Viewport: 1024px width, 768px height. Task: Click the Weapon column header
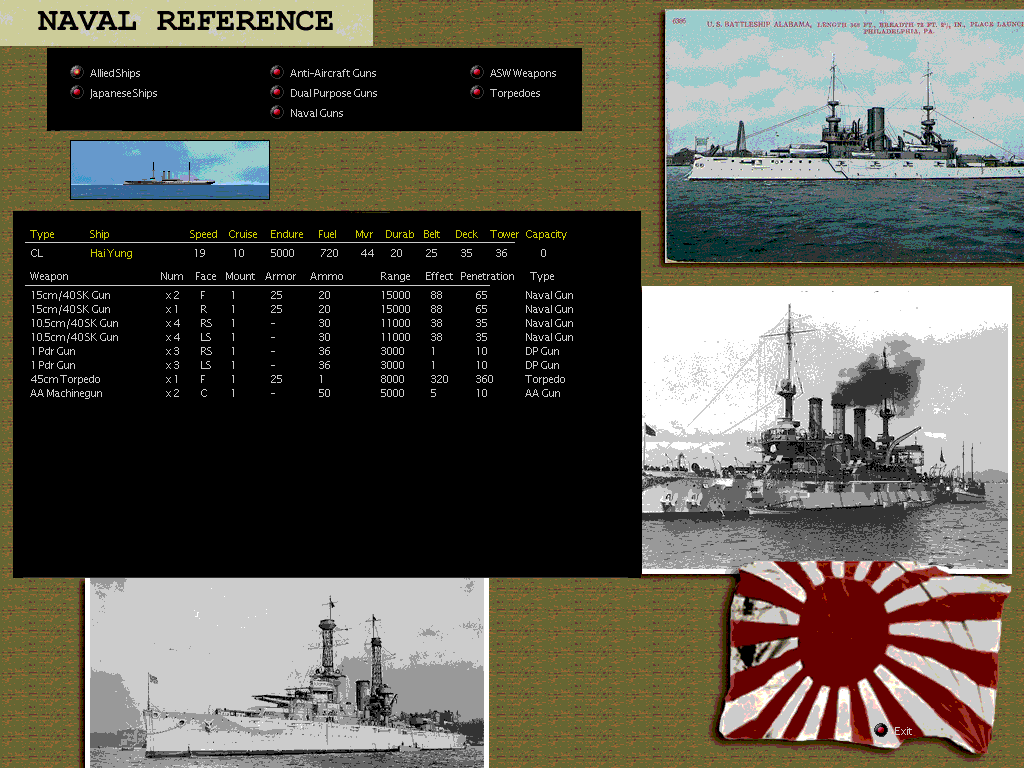tap(49, 276)
